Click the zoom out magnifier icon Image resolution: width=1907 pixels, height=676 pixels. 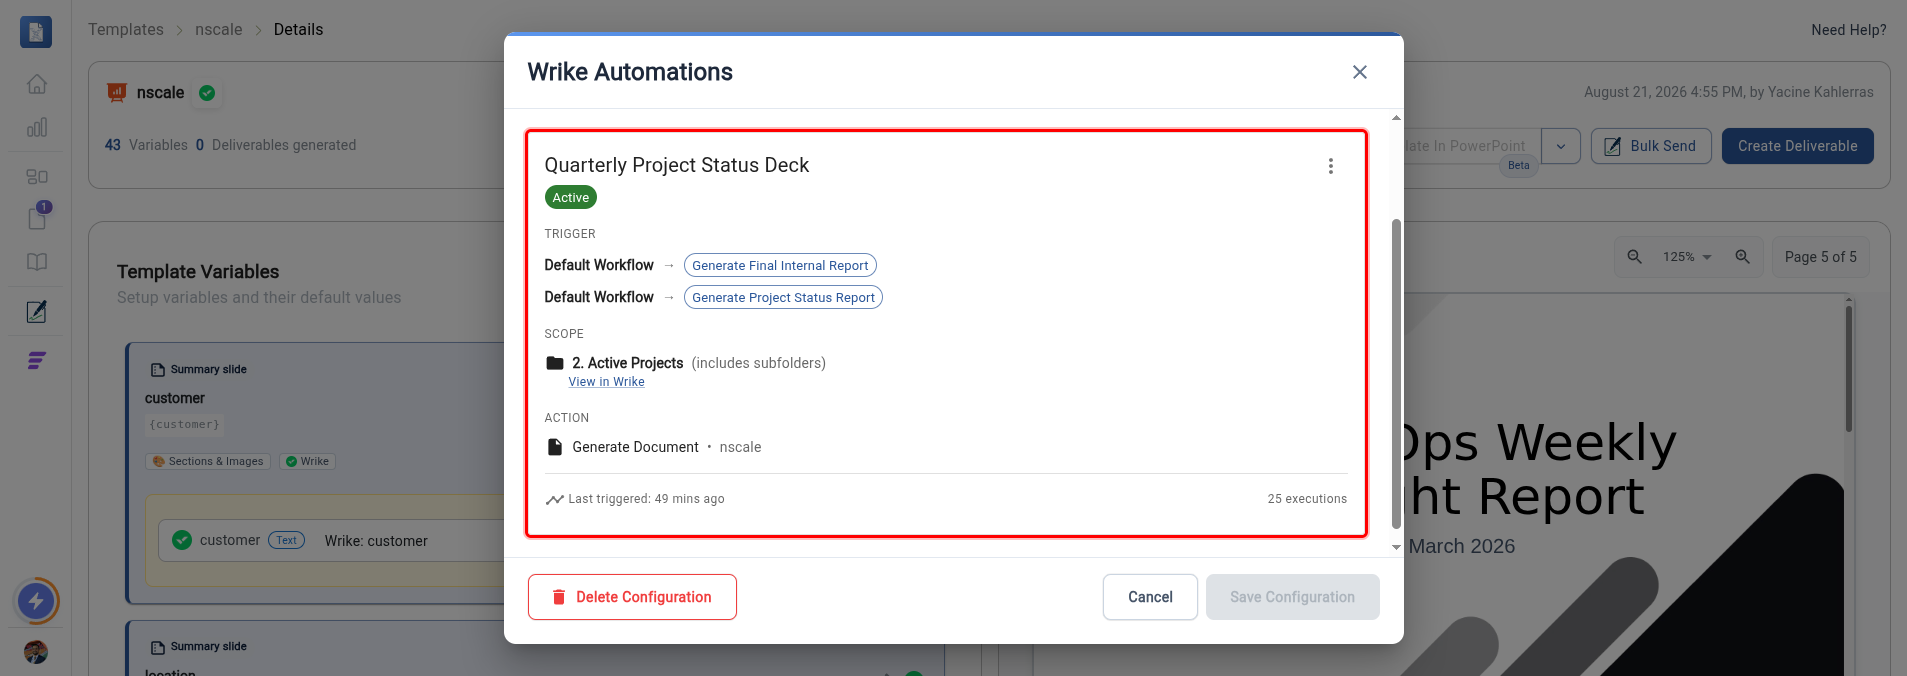(x=1634, y=257)
